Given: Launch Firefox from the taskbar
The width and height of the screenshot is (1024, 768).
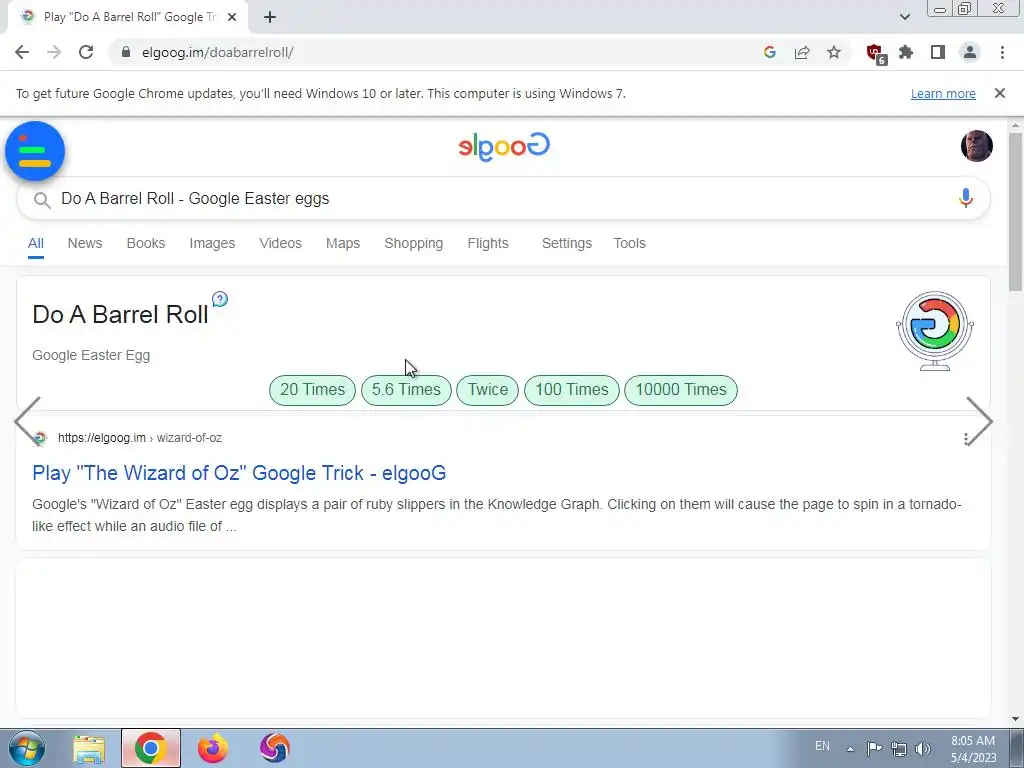Looking at the screenshot, I should 213,748.
